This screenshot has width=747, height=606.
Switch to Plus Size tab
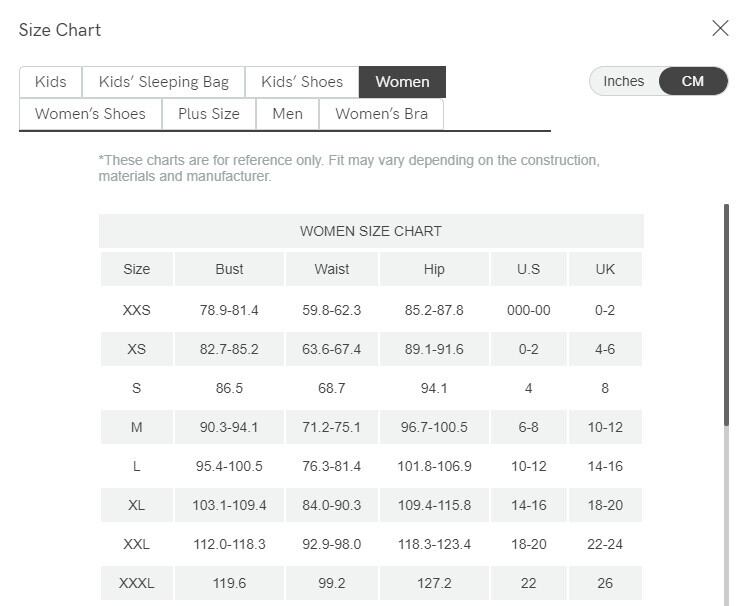(209, 114)
